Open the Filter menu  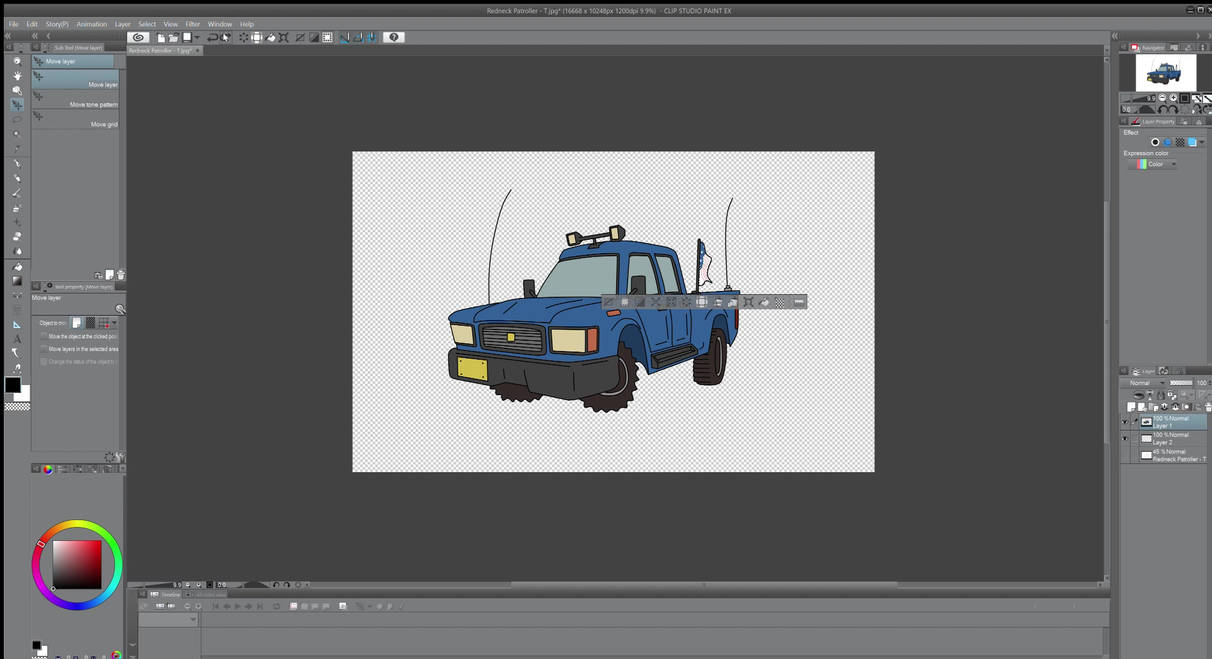[x=193, y=24]
